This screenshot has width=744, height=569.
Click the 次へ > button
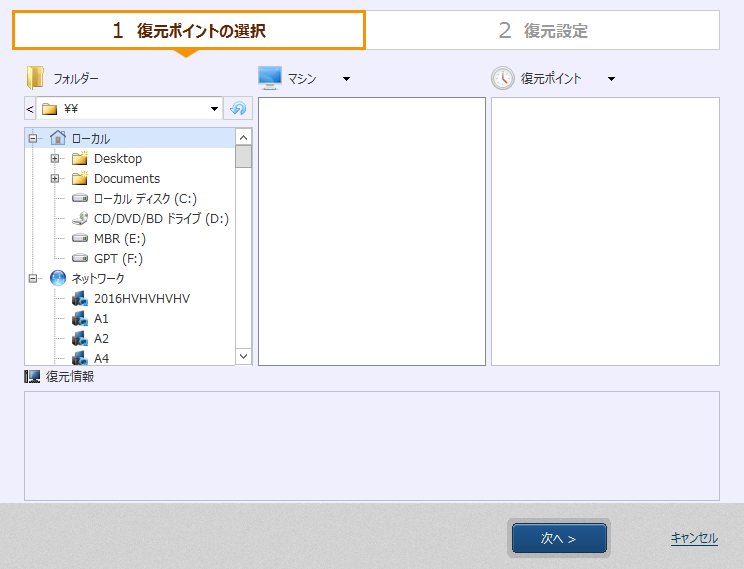click(559, 538)
